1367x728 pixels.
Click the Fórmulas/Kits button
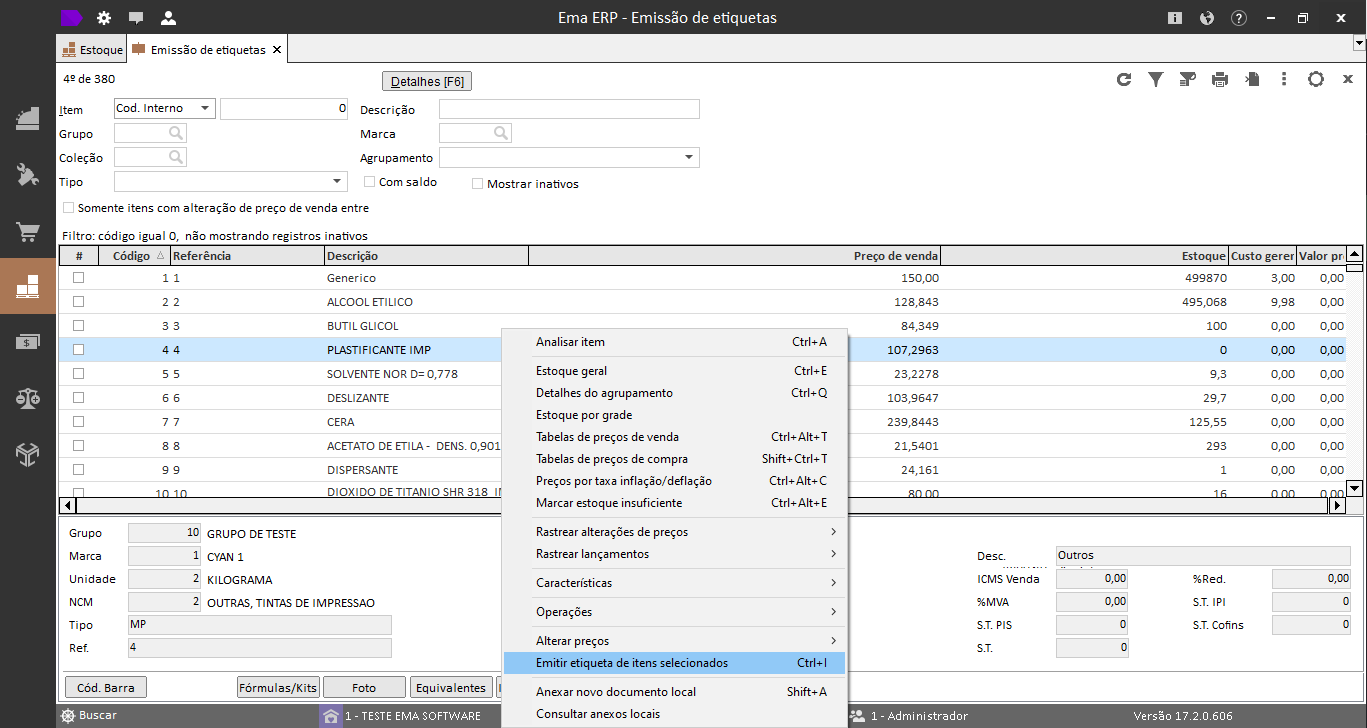[x=278, y=688]
